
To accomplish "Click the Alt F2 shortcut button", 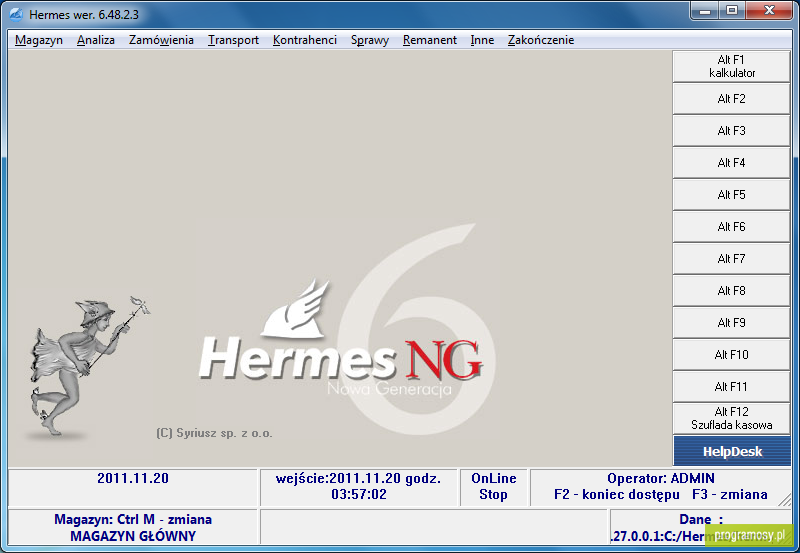I will click(x=731, y=98).
